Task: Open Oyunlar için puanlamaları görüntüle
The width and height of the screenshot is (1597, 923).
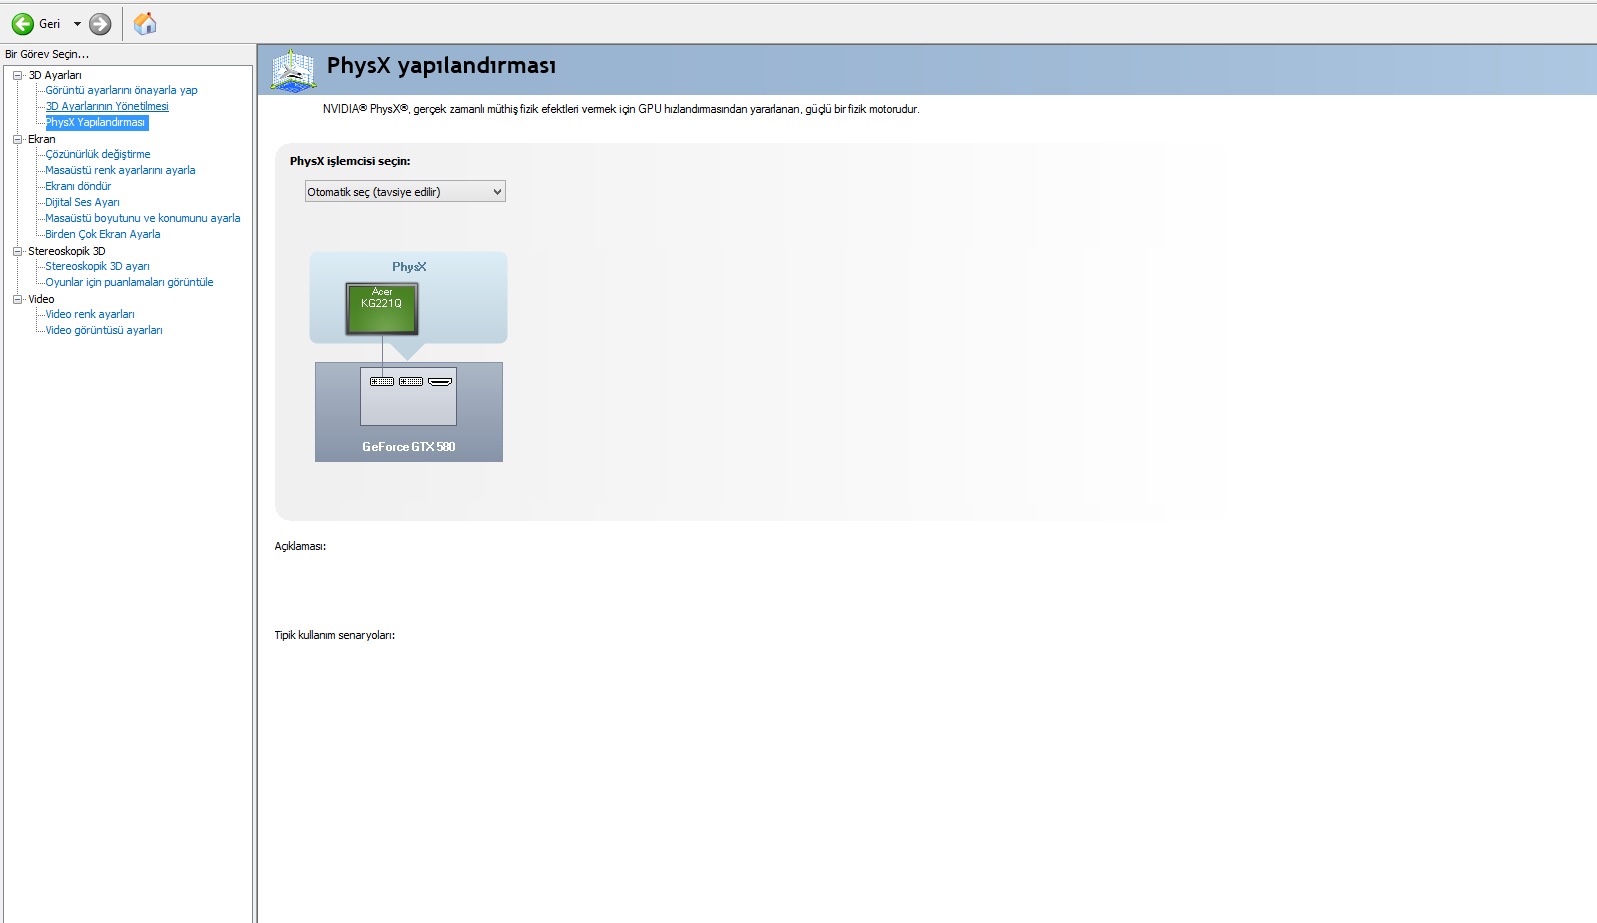Action: click(x=129, y=282)
